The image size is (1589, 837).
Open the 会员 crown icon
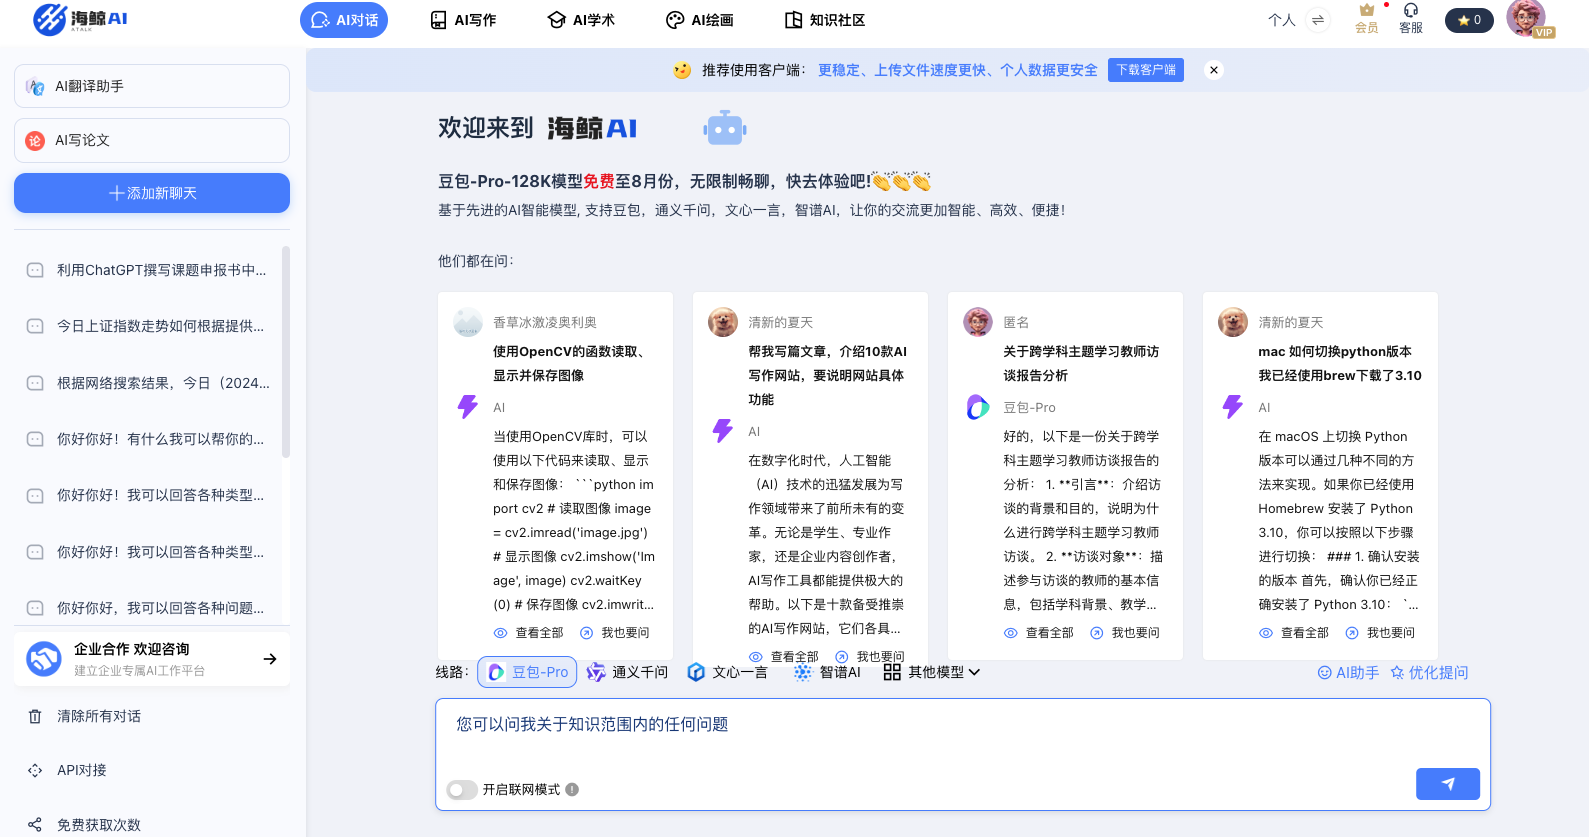click(x=1367, y=10)
